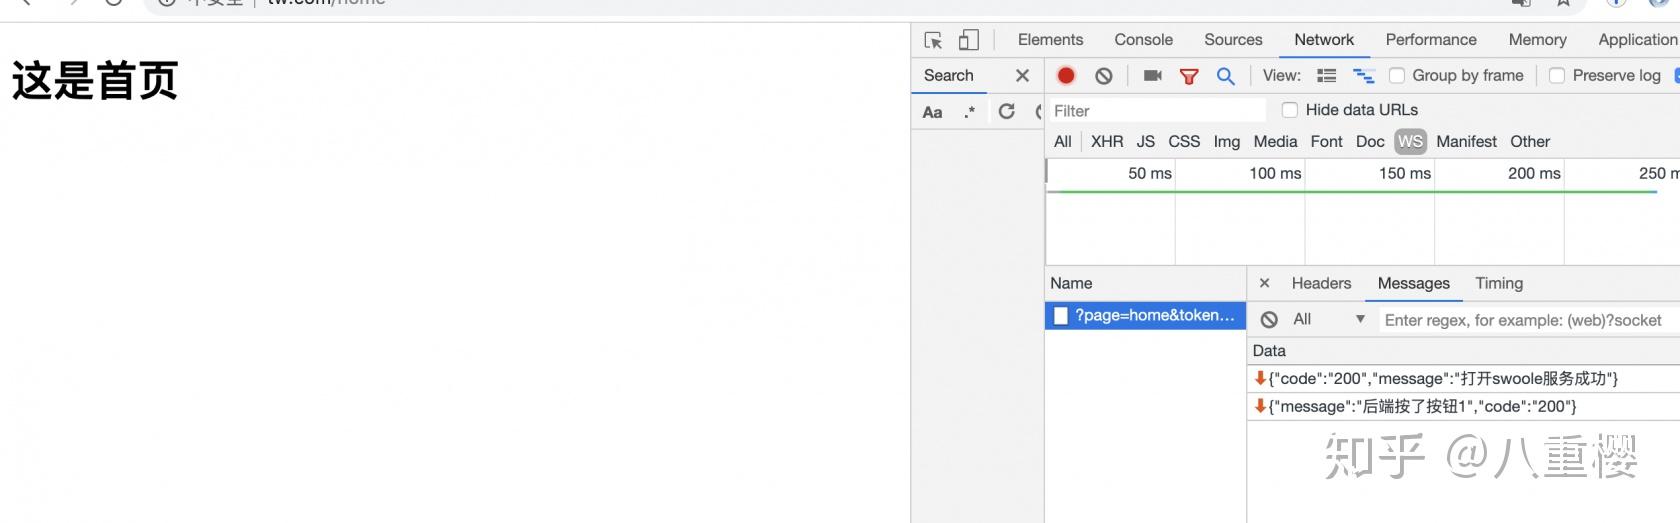
Task: Check the Preserve log option
Action: [x=1557, y=76]
